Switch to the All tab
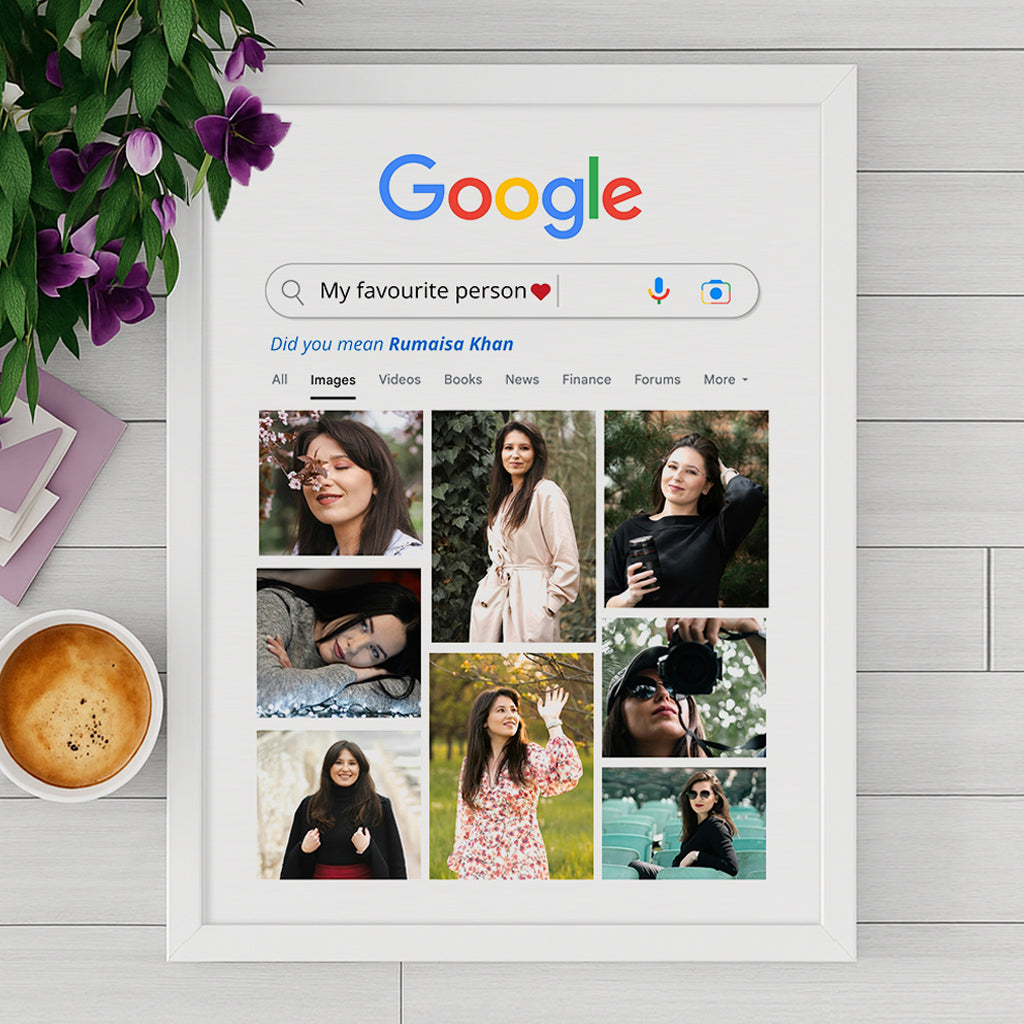 (x=280, y=380)
